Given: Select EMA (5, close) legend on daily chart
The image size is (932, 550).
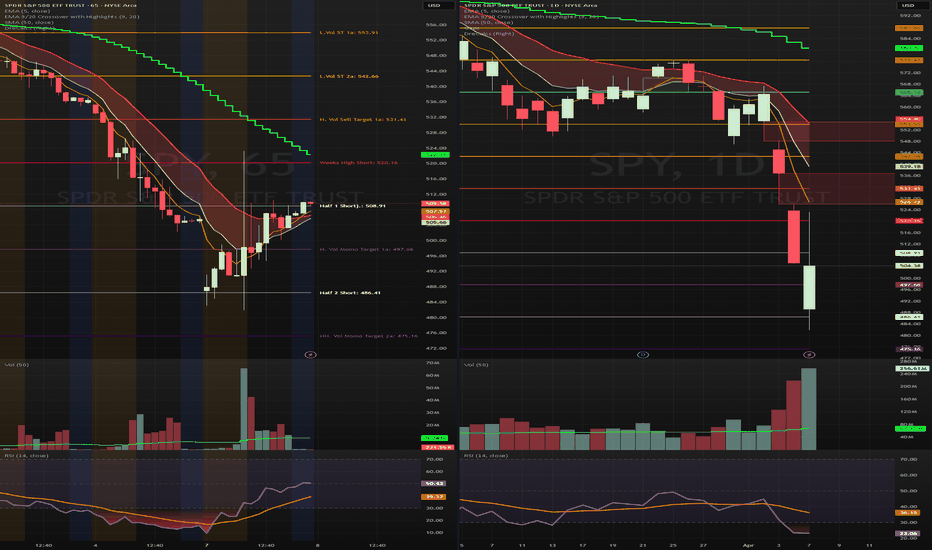Looking at the screenshot, I should tap(486, 11).
